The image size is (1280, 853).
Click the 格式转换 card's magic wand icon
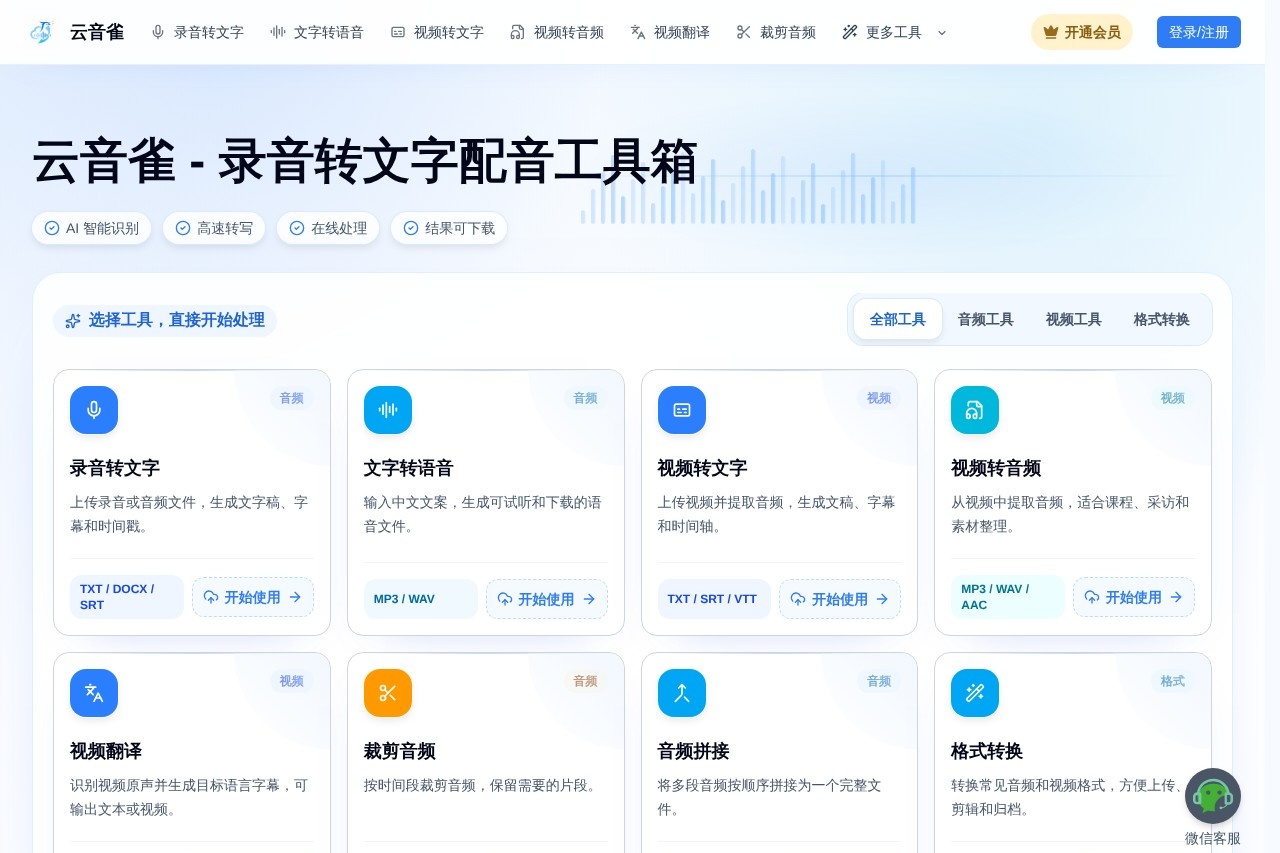coord(975,693)
